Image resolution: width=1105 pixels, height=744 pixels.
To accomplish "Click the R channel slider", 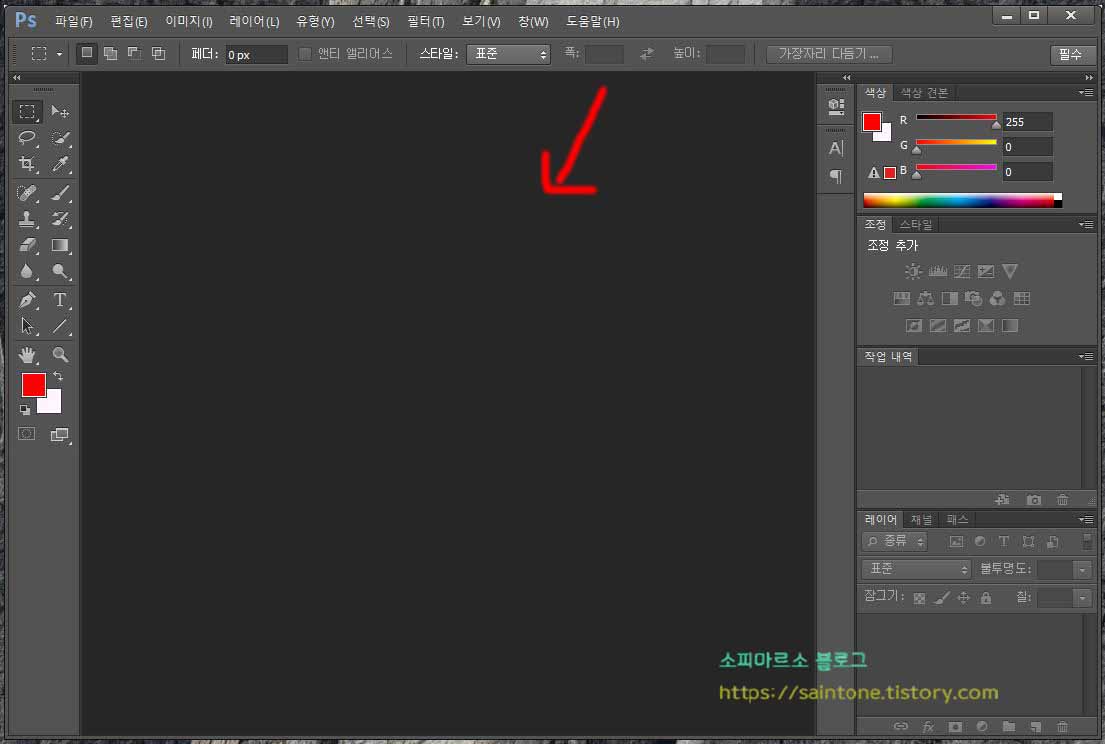I will 956,118.
